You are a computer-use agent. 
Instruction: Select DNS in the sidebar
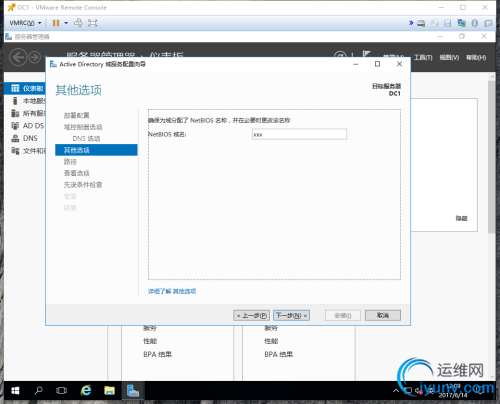25,138
